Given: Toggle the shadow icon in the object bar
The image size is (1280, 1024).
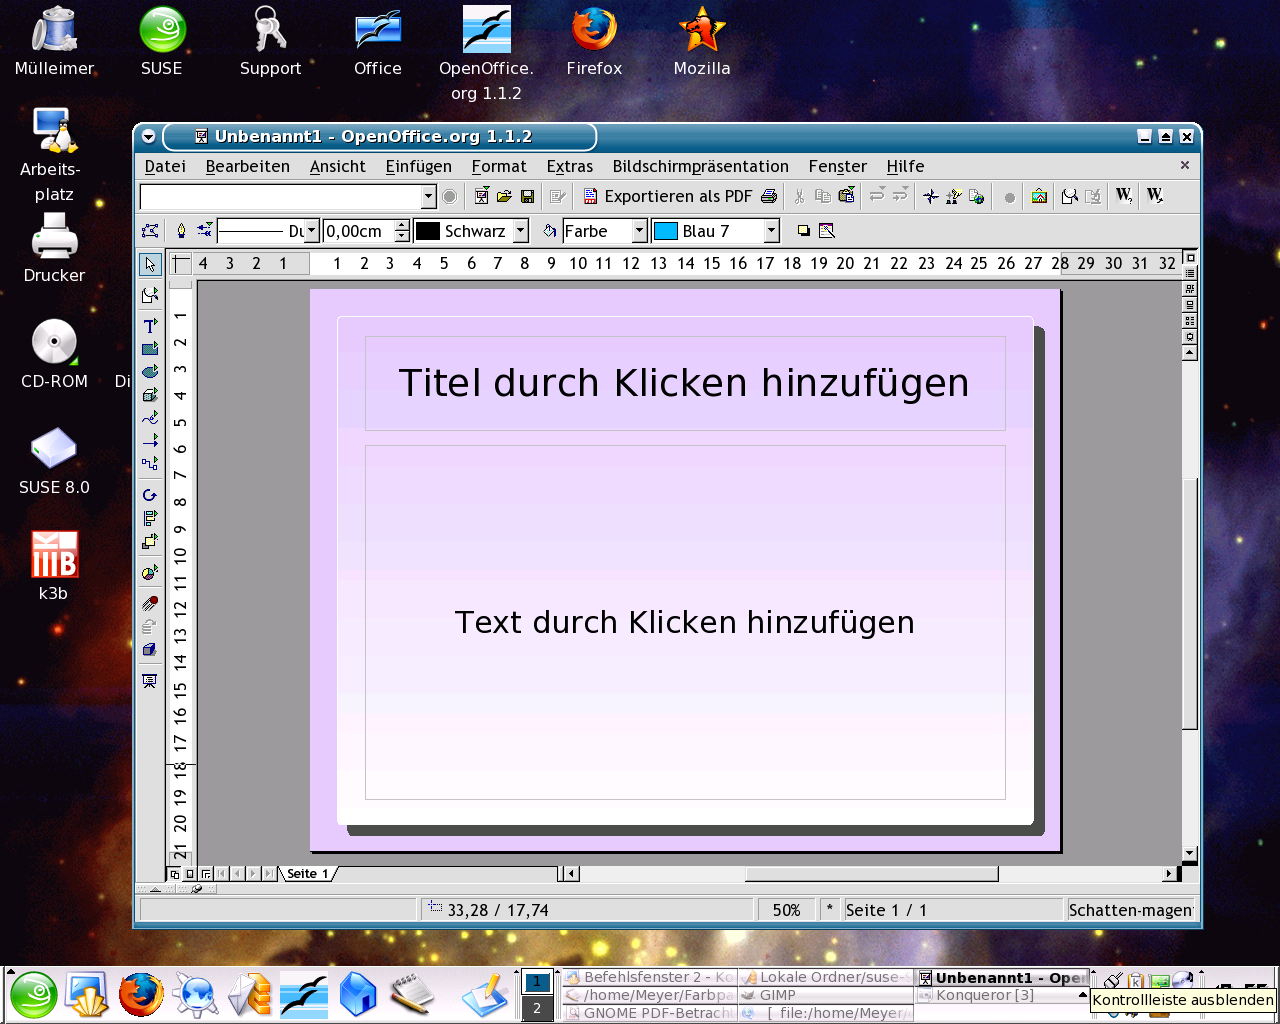Looking at the screenshot, I should coord(803,231).
